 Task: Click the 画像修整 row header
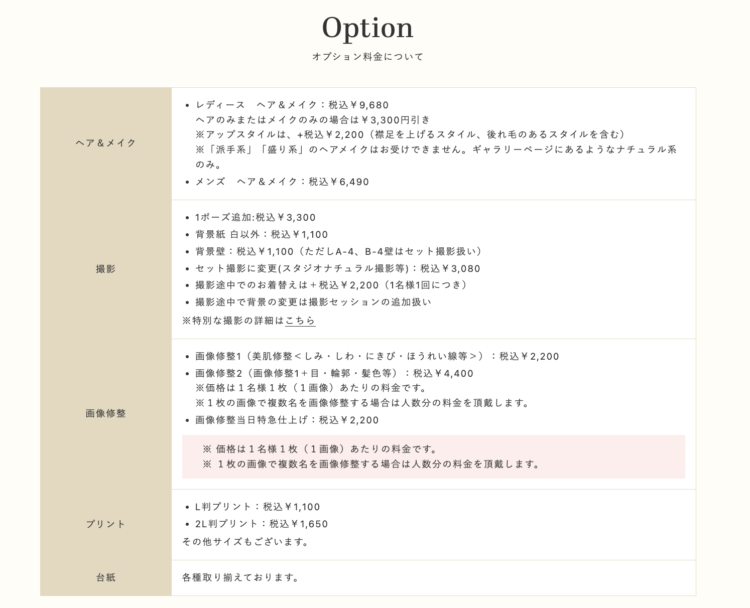(106, 413)
